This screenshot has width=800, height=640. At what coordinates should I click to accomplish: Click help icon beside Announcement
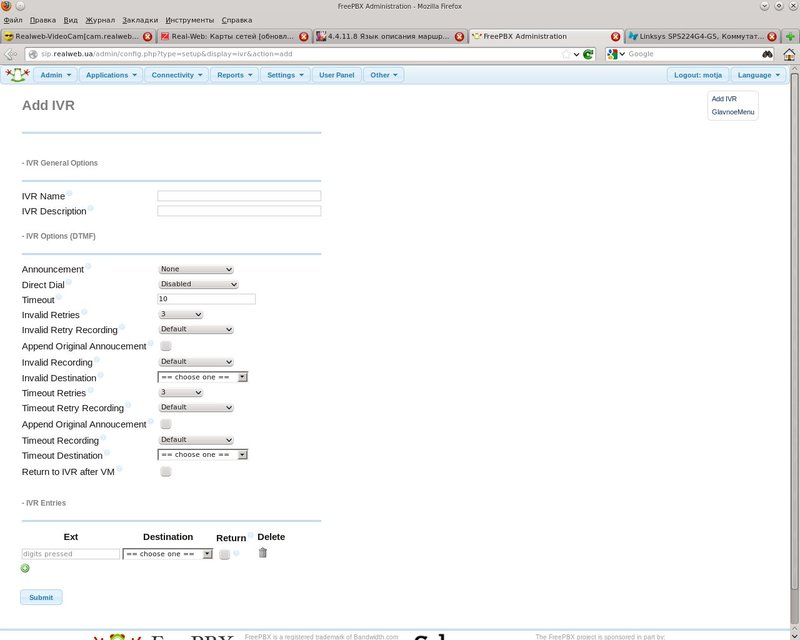point(88,266)
